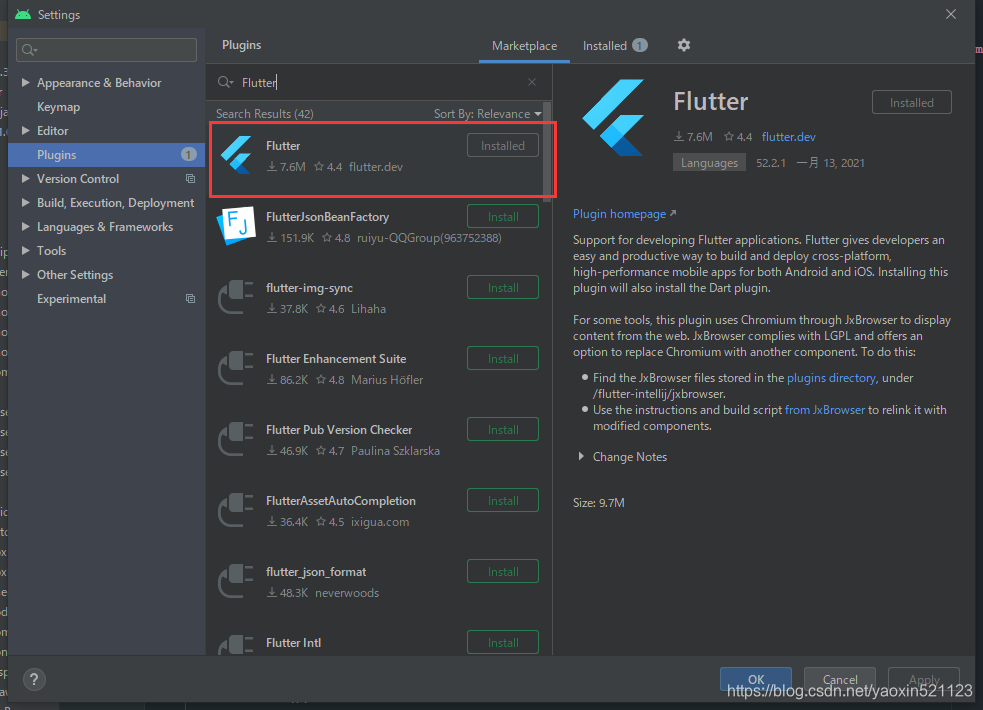Click the Flutter Enhancement Suite plug icon
The width and height of the screenshot is (983, 710).
(x=236, y=368)
